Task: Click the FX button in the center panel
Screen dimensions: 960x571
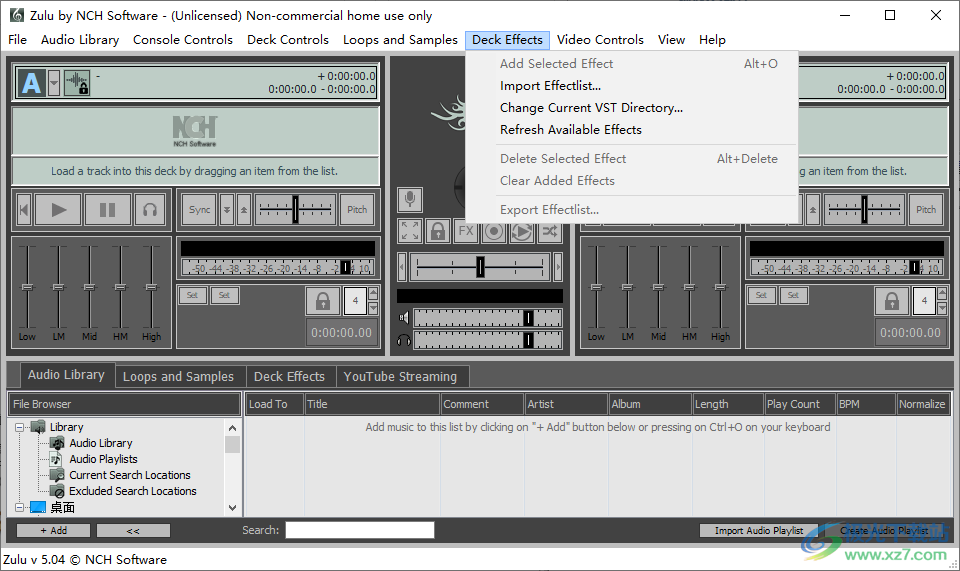Action: (466, 232)
